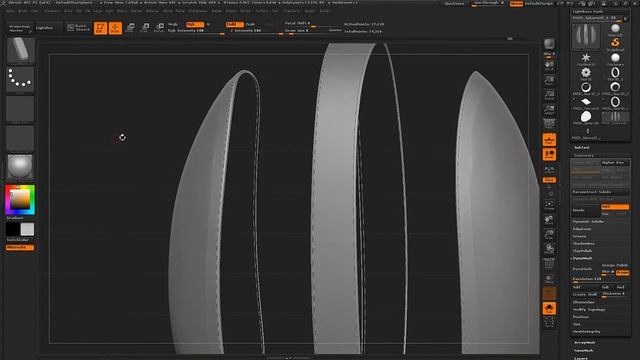Activate the orange Edit mode button

[100, 28]
